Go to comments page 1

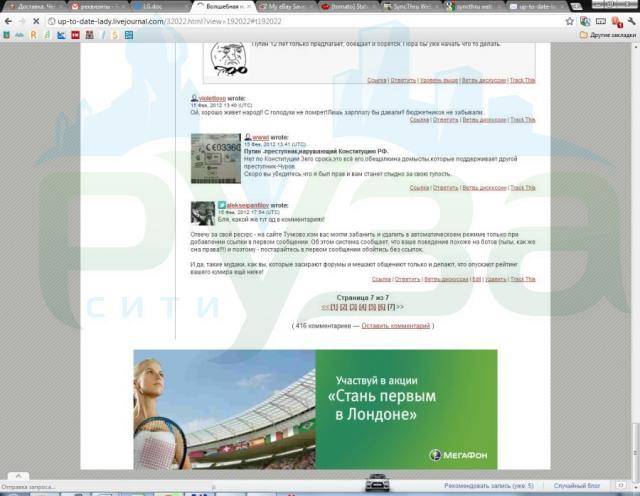(x=334, y=307)
